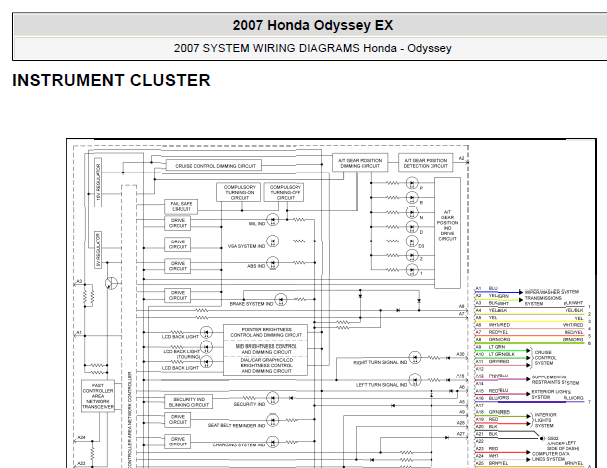The width and height of the screenshot is (607, 468).
Task: Click the 'INTERIOR LIGHTS SYSTEM' destination label
Action: pyautogui.click(x=545, y=420)
